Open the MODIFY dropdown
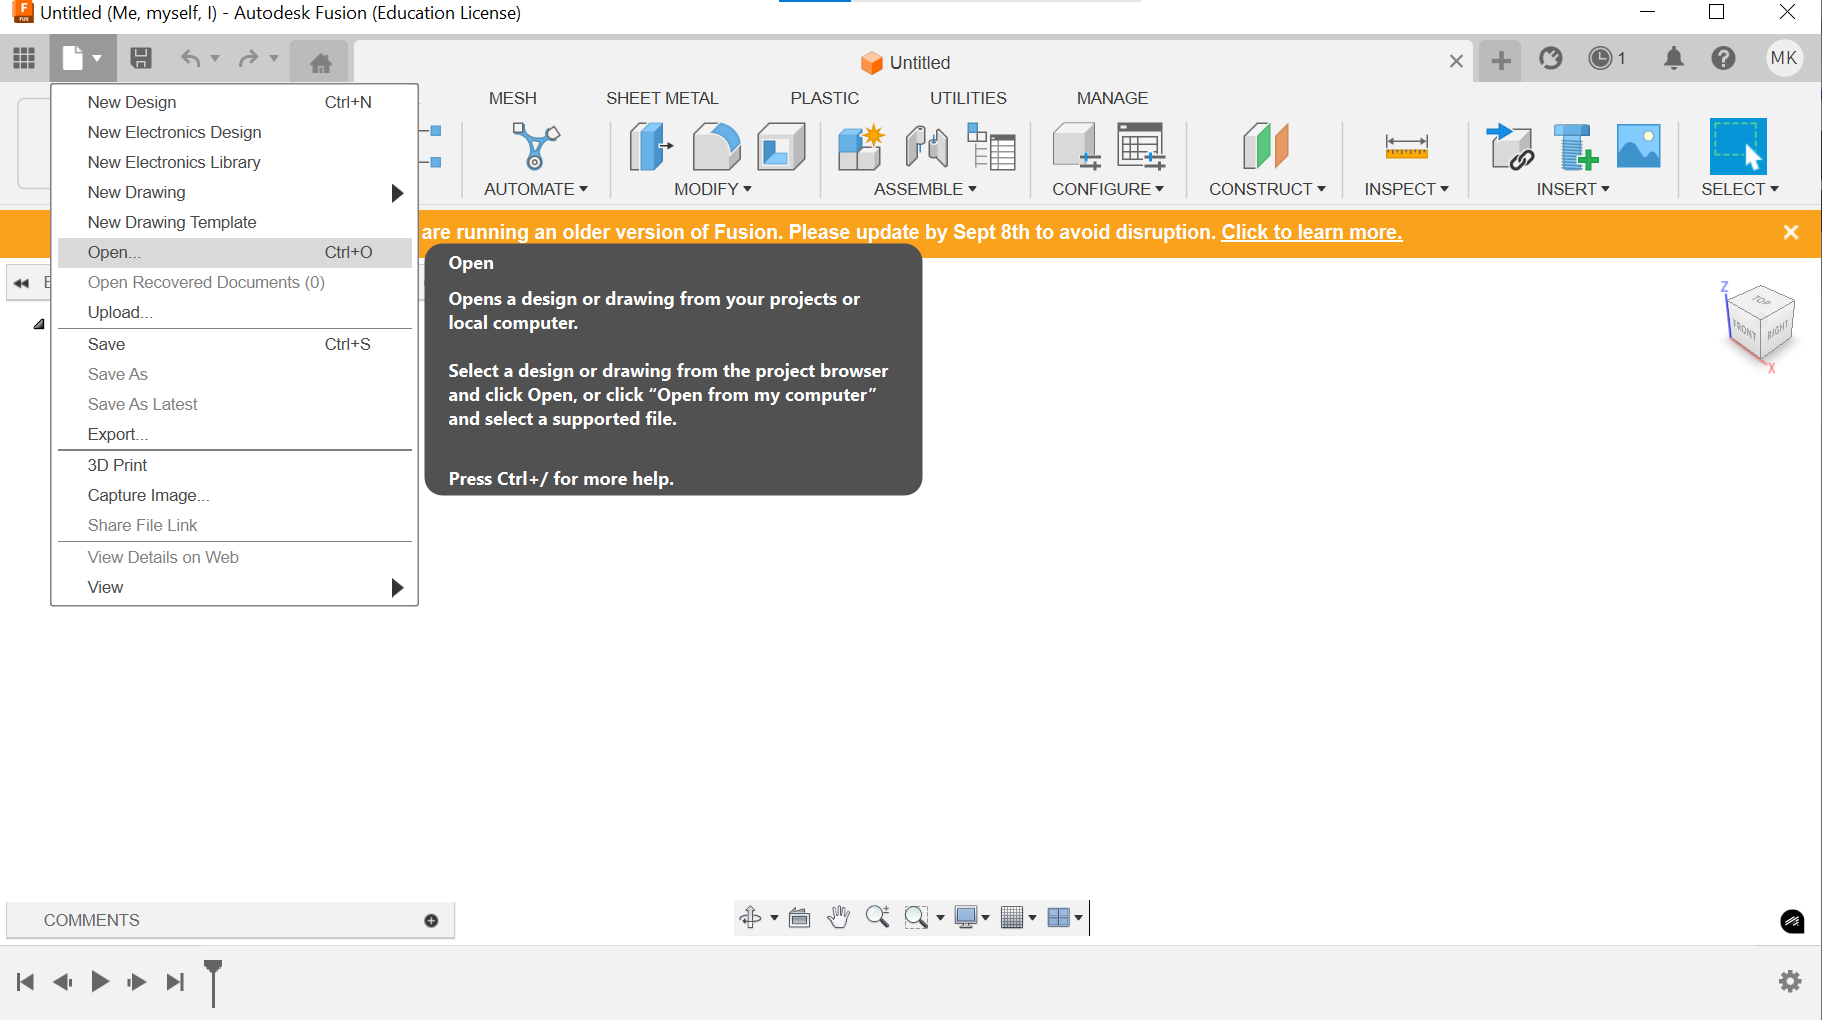The width and height of the screenshot is (1822, 1020). (x=712, y=189)
